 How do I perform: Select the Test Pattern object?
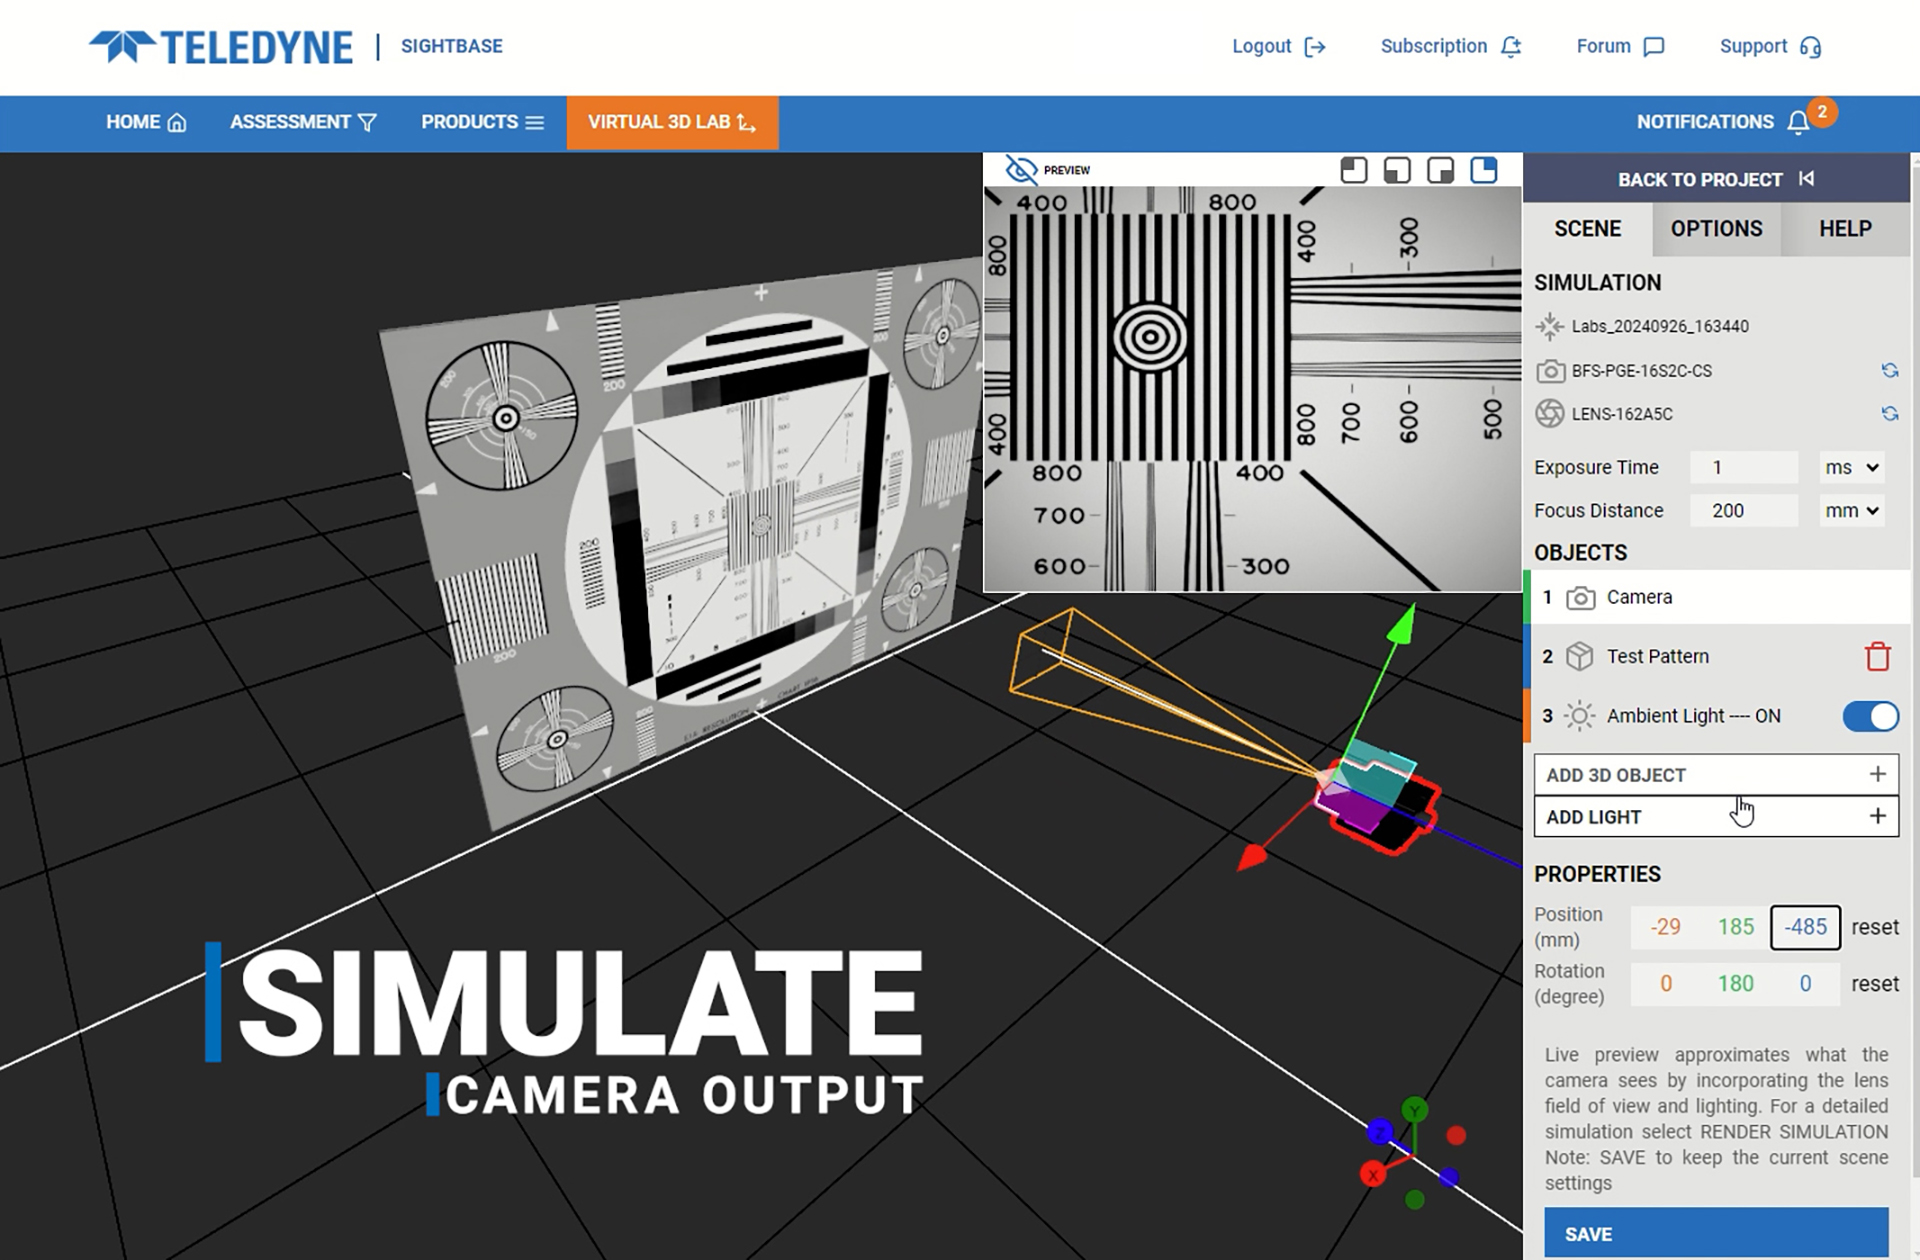pyautogui.click(x=1657, y=657)
